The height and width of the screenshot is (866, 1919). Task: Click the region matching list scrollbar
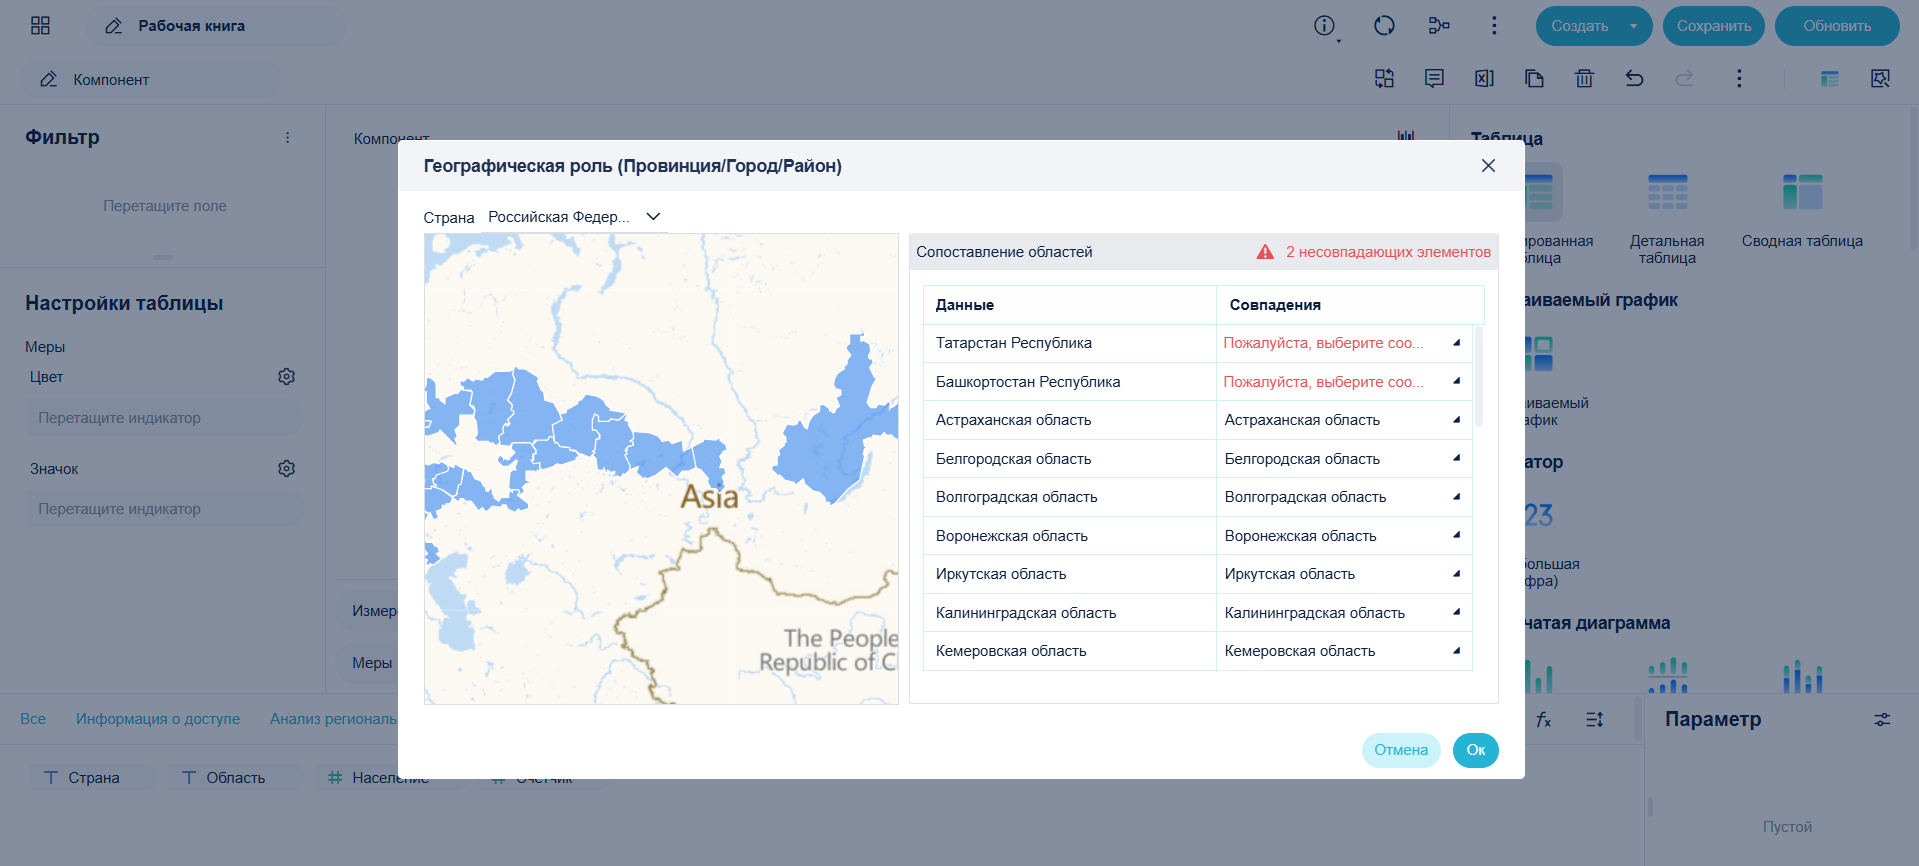(1479, 376)
